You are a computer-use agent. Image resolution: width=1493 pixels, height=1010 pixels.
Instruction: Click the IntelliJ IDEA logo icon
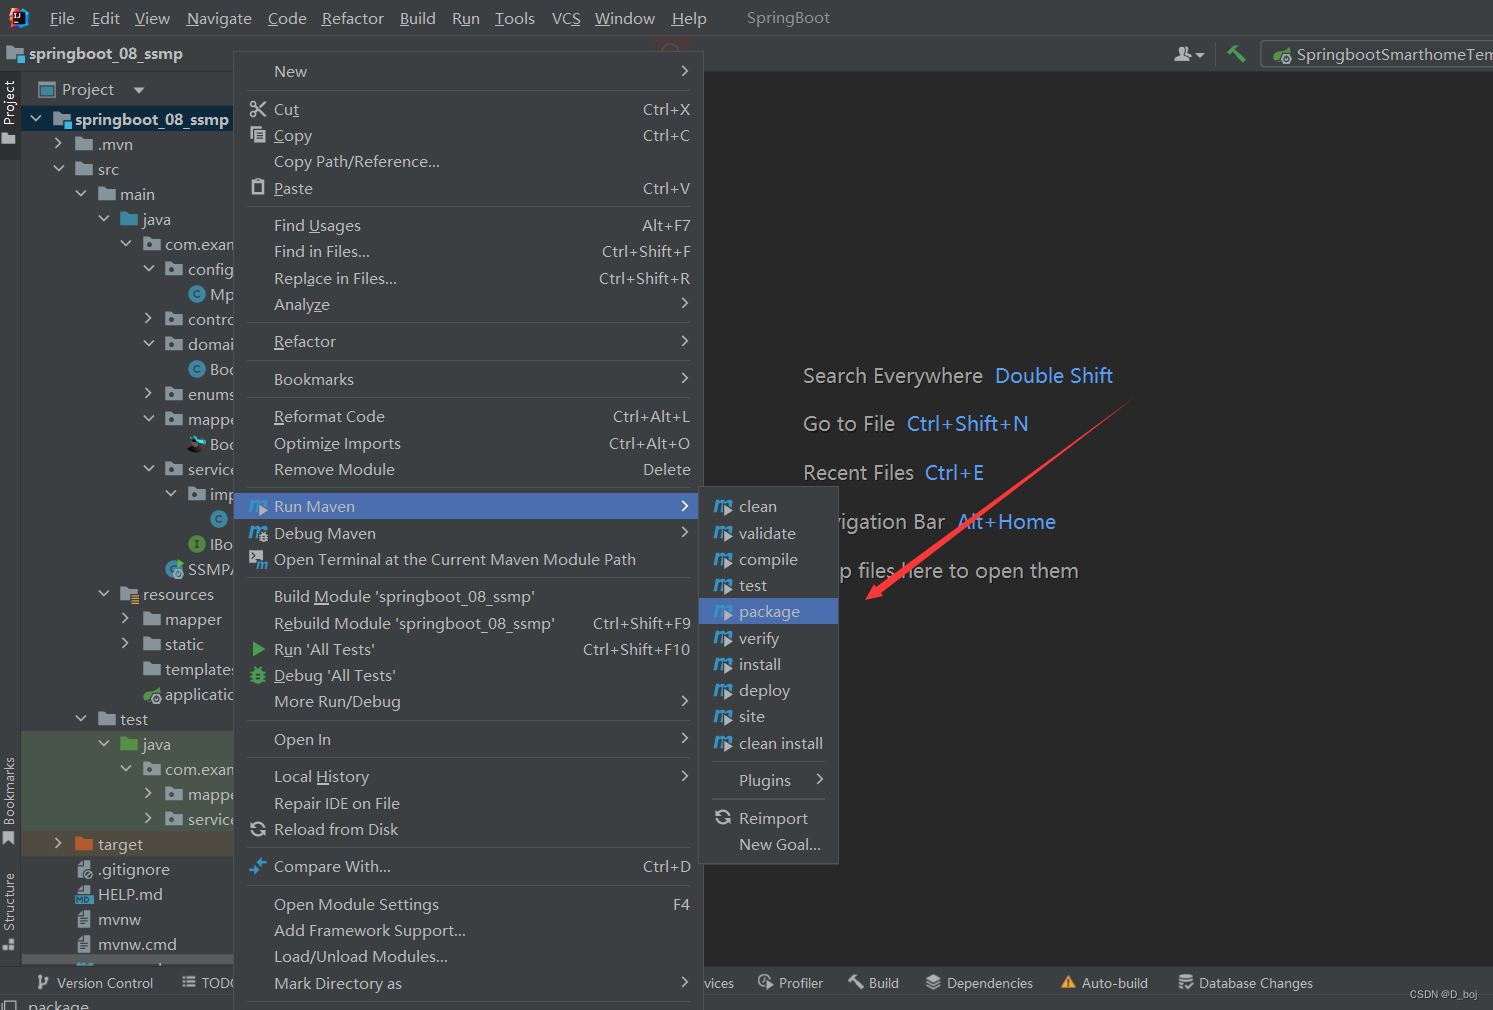pos(18,17)
